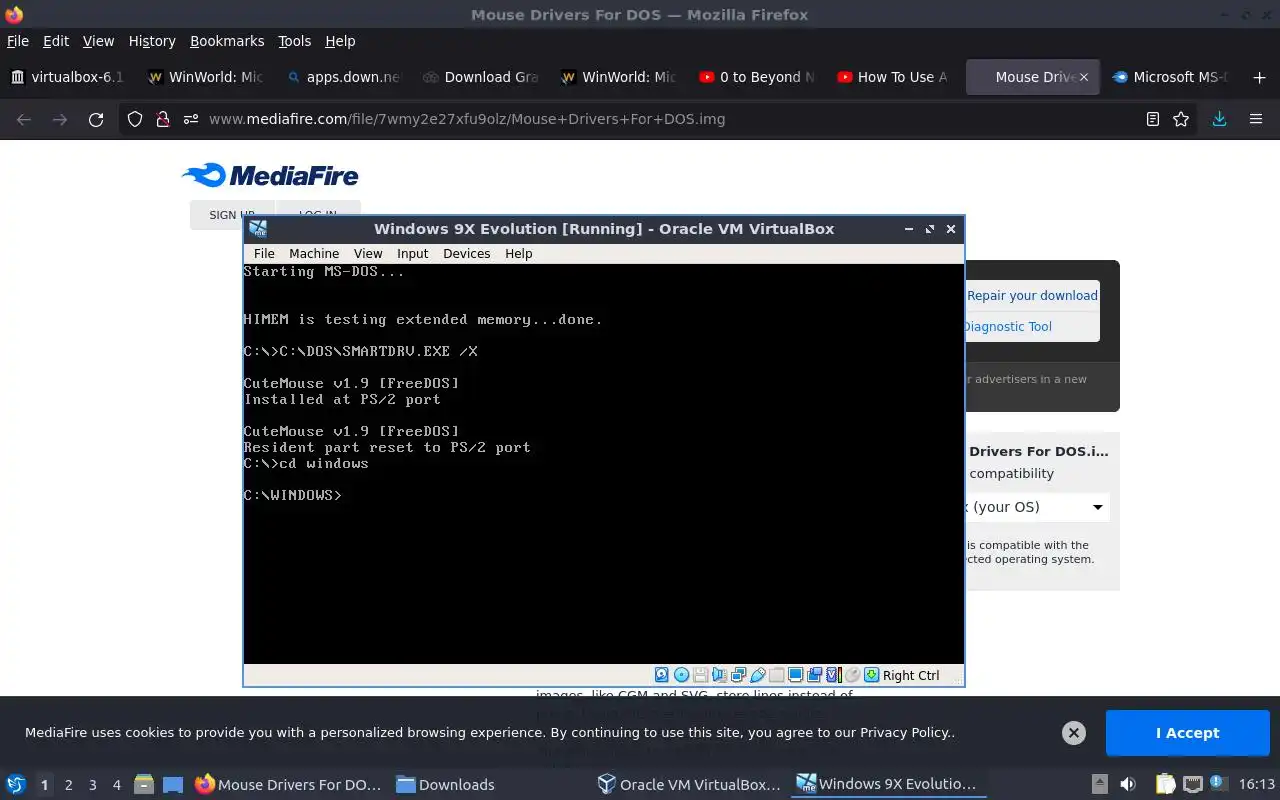Click the display indicator in VirtualBox status bar
1280x800 pixels.
(x=795, y=675)
